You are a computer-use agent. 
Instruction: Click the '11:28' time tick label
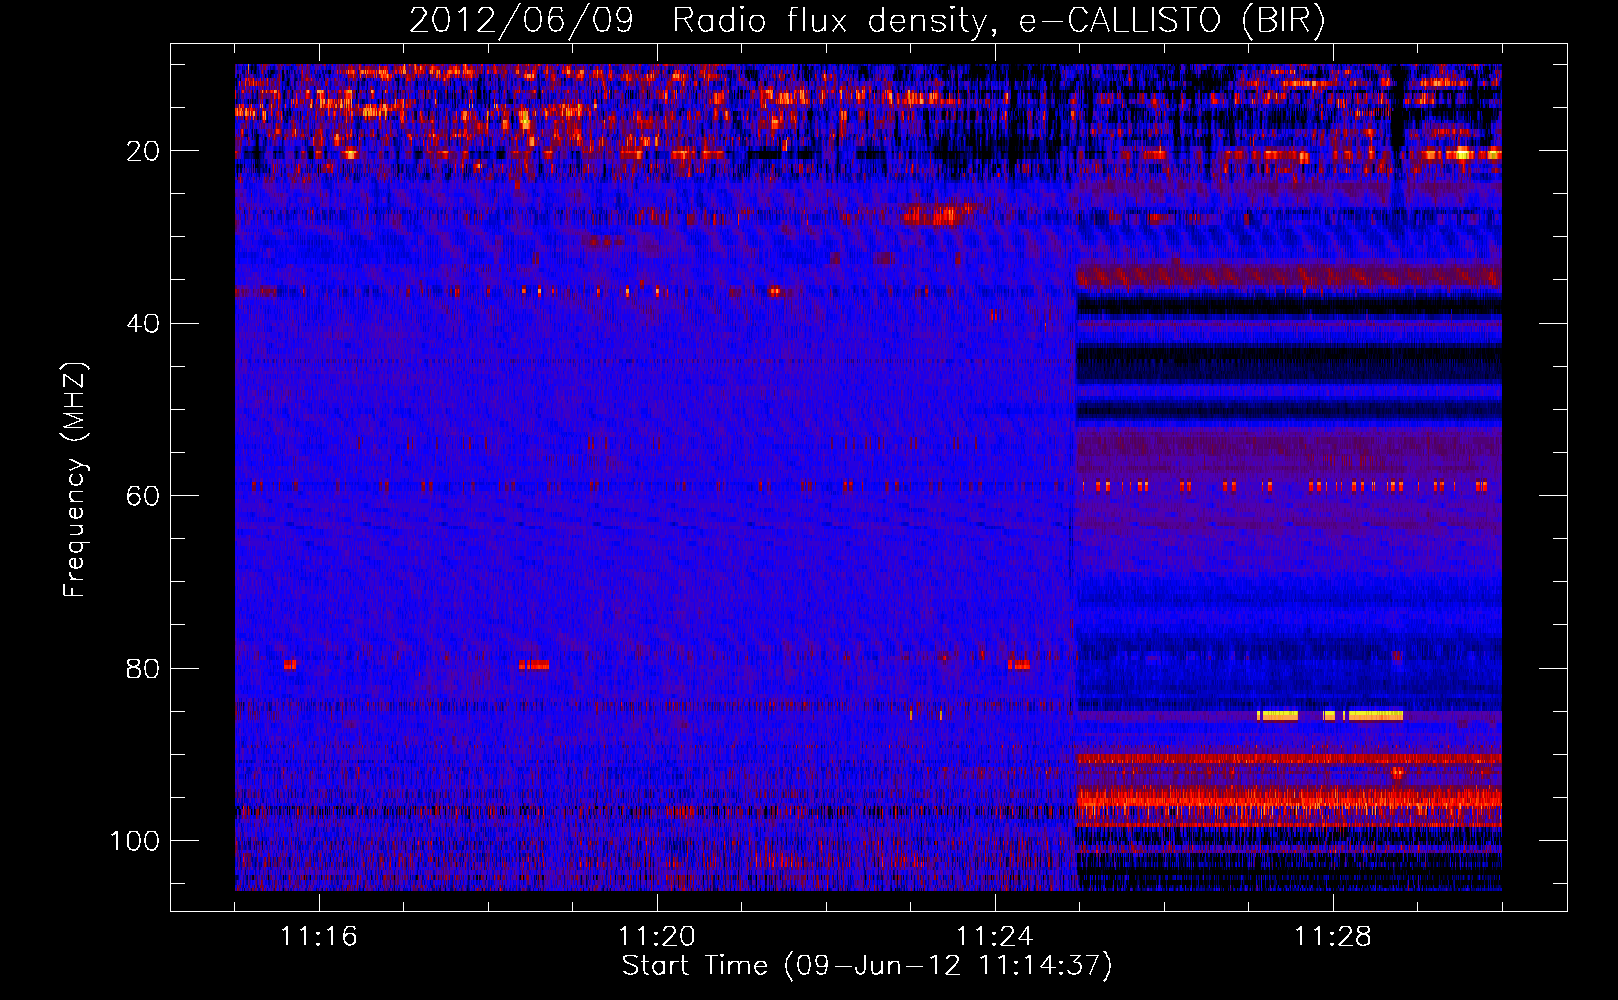pyautogui.click(x=1333, y=936)
